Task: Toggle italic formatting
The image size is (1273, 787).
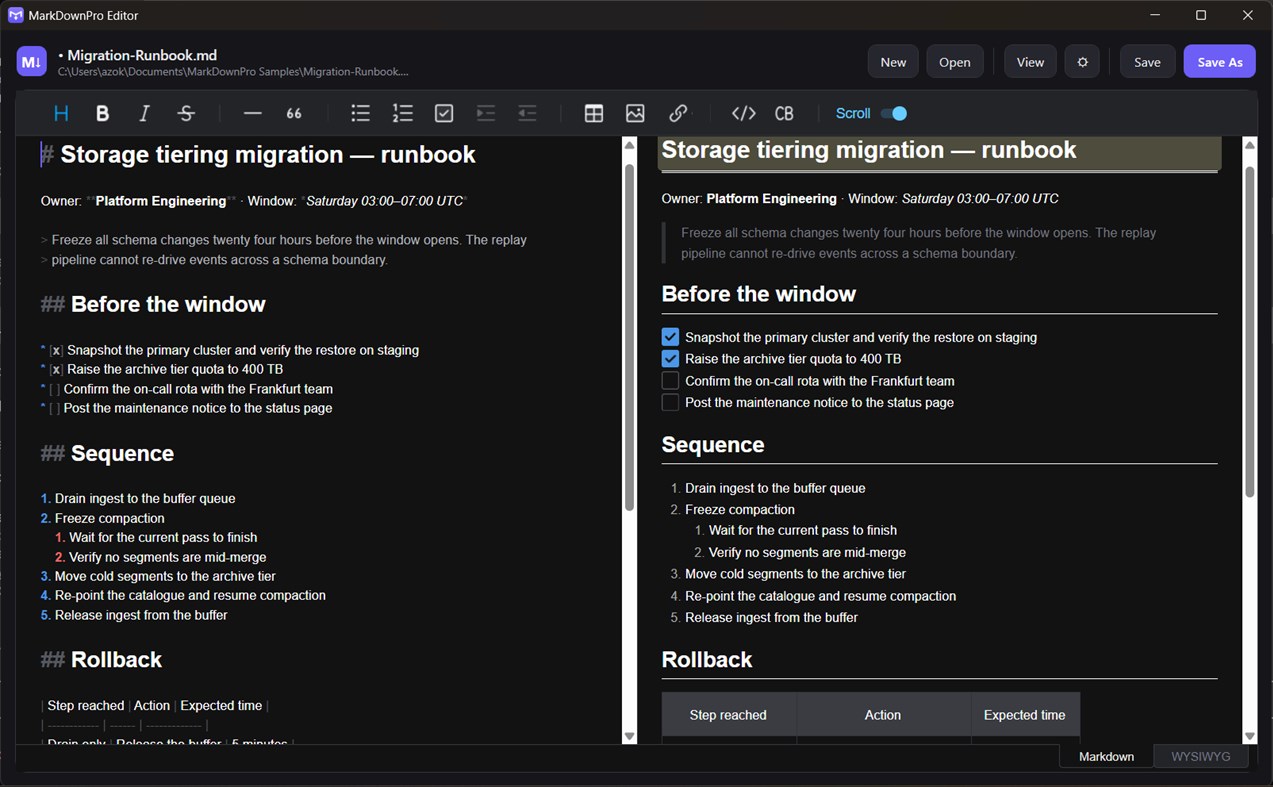Action: coord(144,113)
